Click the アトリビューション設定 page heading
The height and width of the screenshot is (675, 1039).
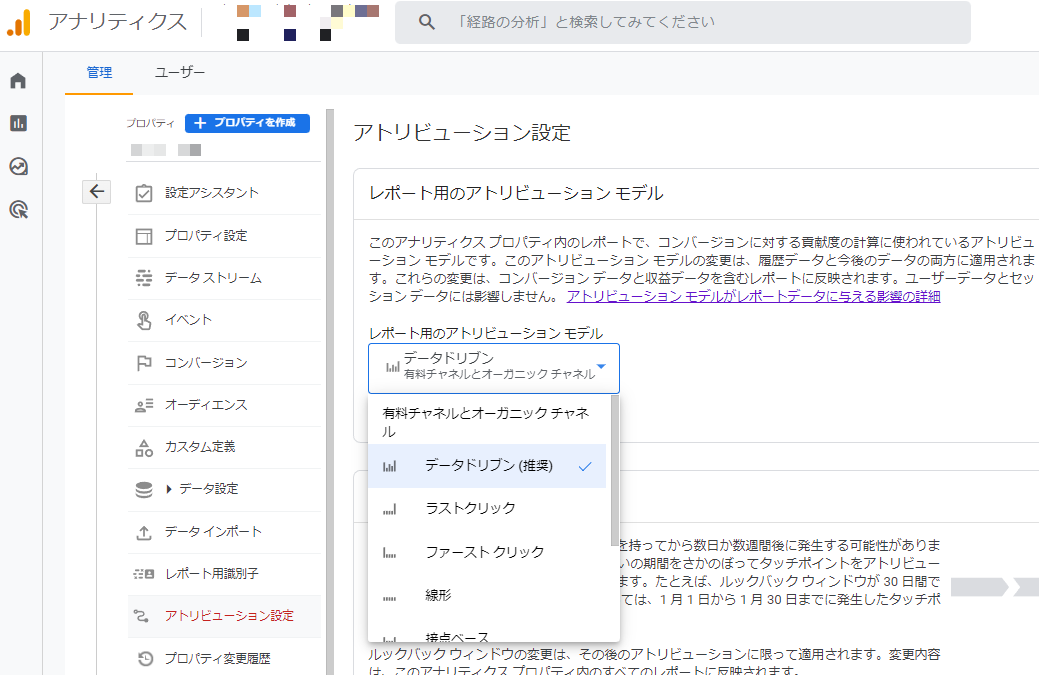(462, 133)
